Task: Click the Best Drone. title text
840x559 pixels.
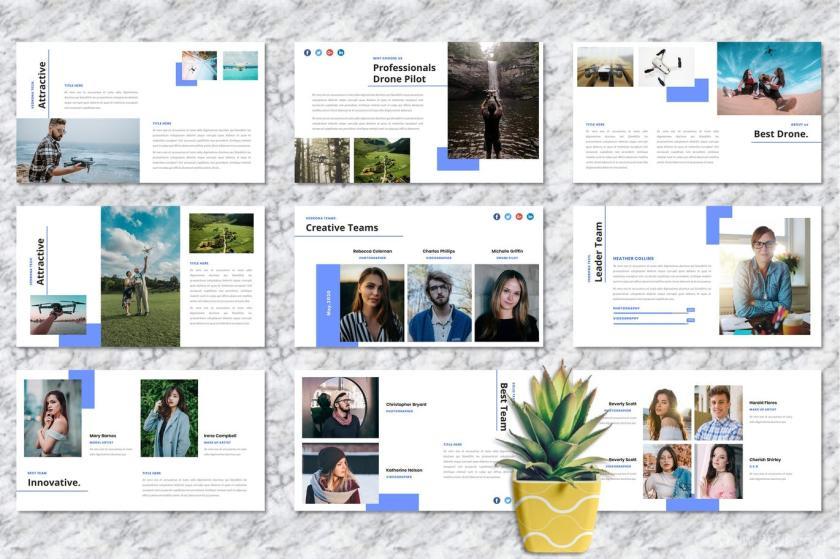Action: pyautogui.click(x=781, y=134)
